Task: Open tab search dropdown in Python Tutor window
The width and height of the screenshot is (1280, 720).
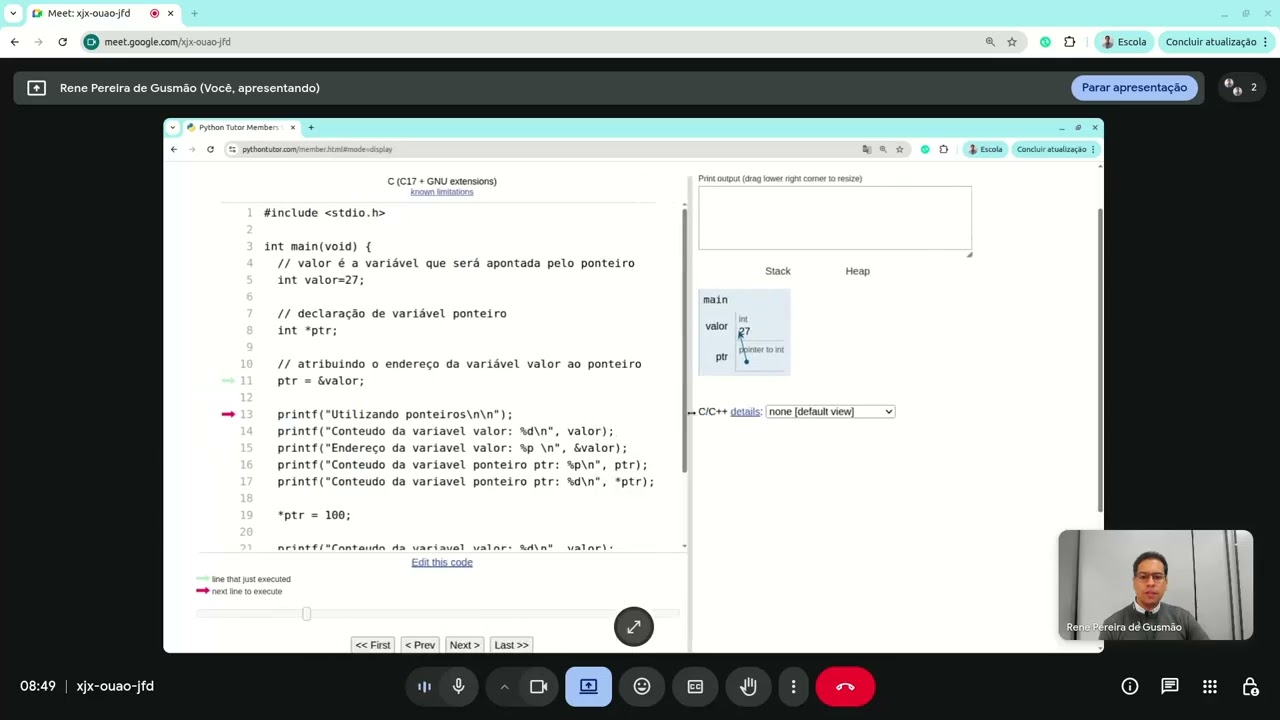Action: click(x=173, y=127)
